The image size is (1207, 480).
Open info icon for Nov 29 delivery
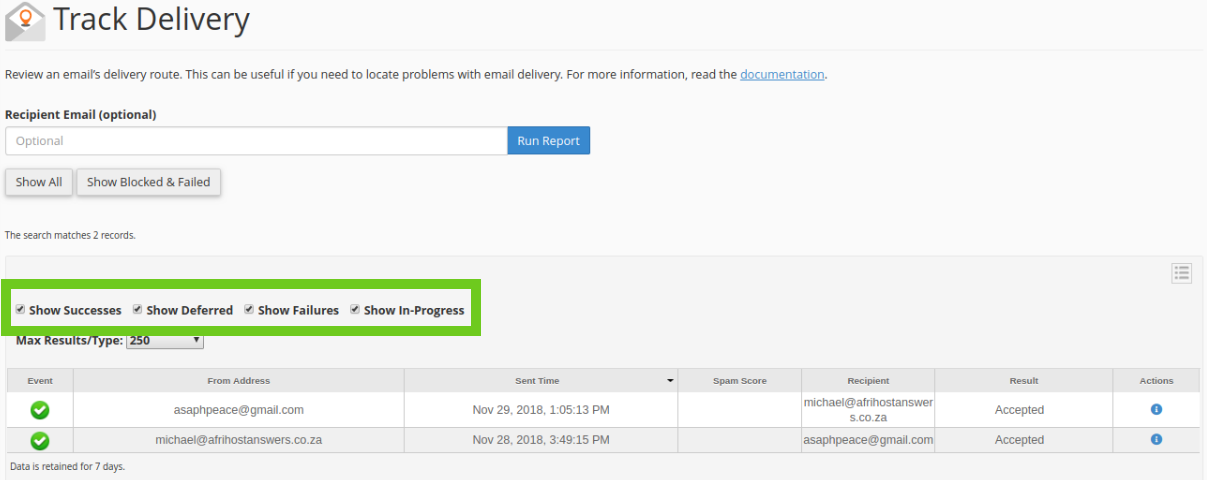click(x=1156, y=410)
